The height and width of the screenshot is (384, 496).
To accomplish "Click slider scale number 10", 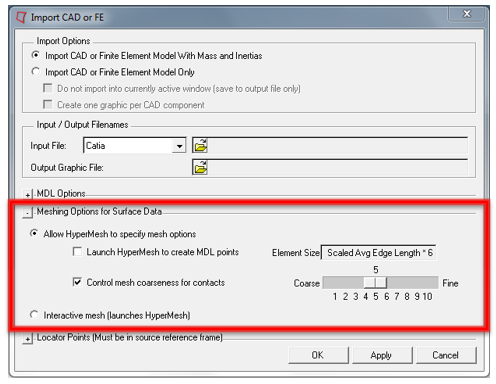I will [427, 296].
